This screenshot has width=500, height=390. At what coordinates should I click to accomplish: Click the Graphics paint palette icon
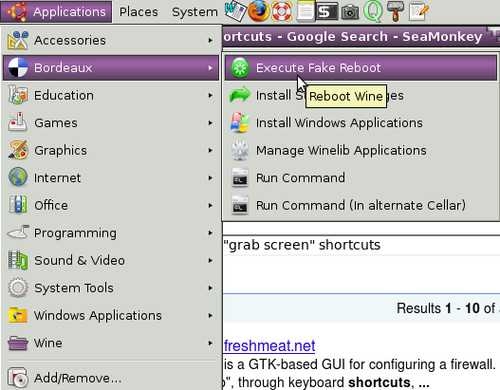(18, 150)
